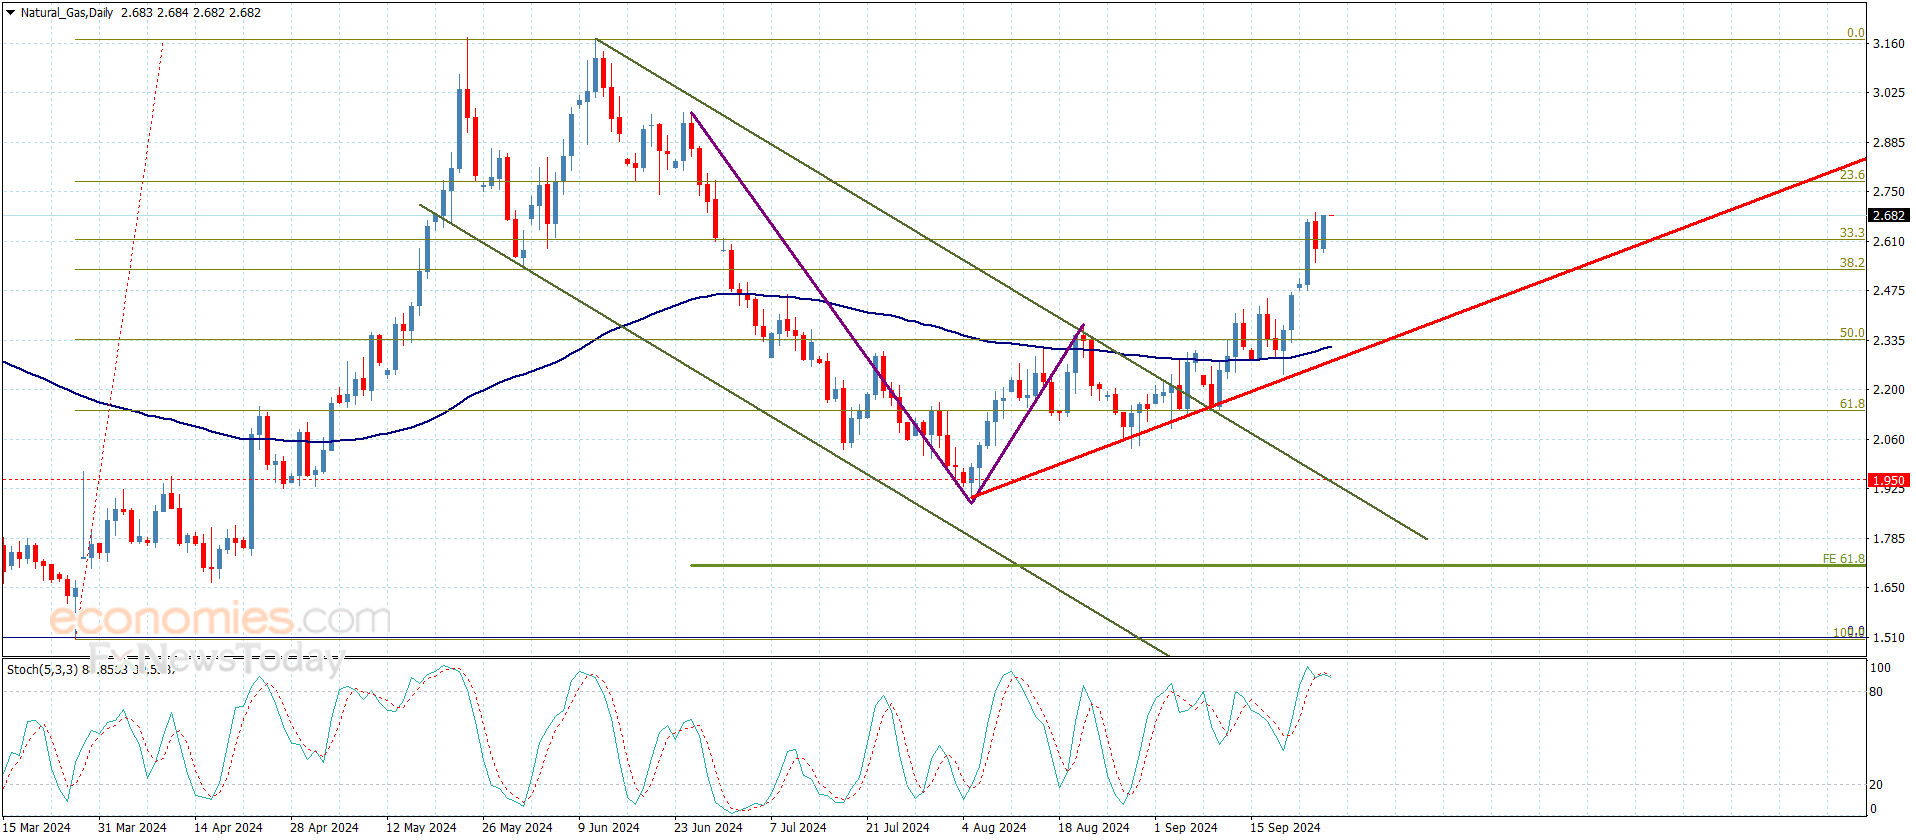This screenshot has width=1916, height=840.
Task: Open the economies.com watermark link
Action: click(220, 619)
